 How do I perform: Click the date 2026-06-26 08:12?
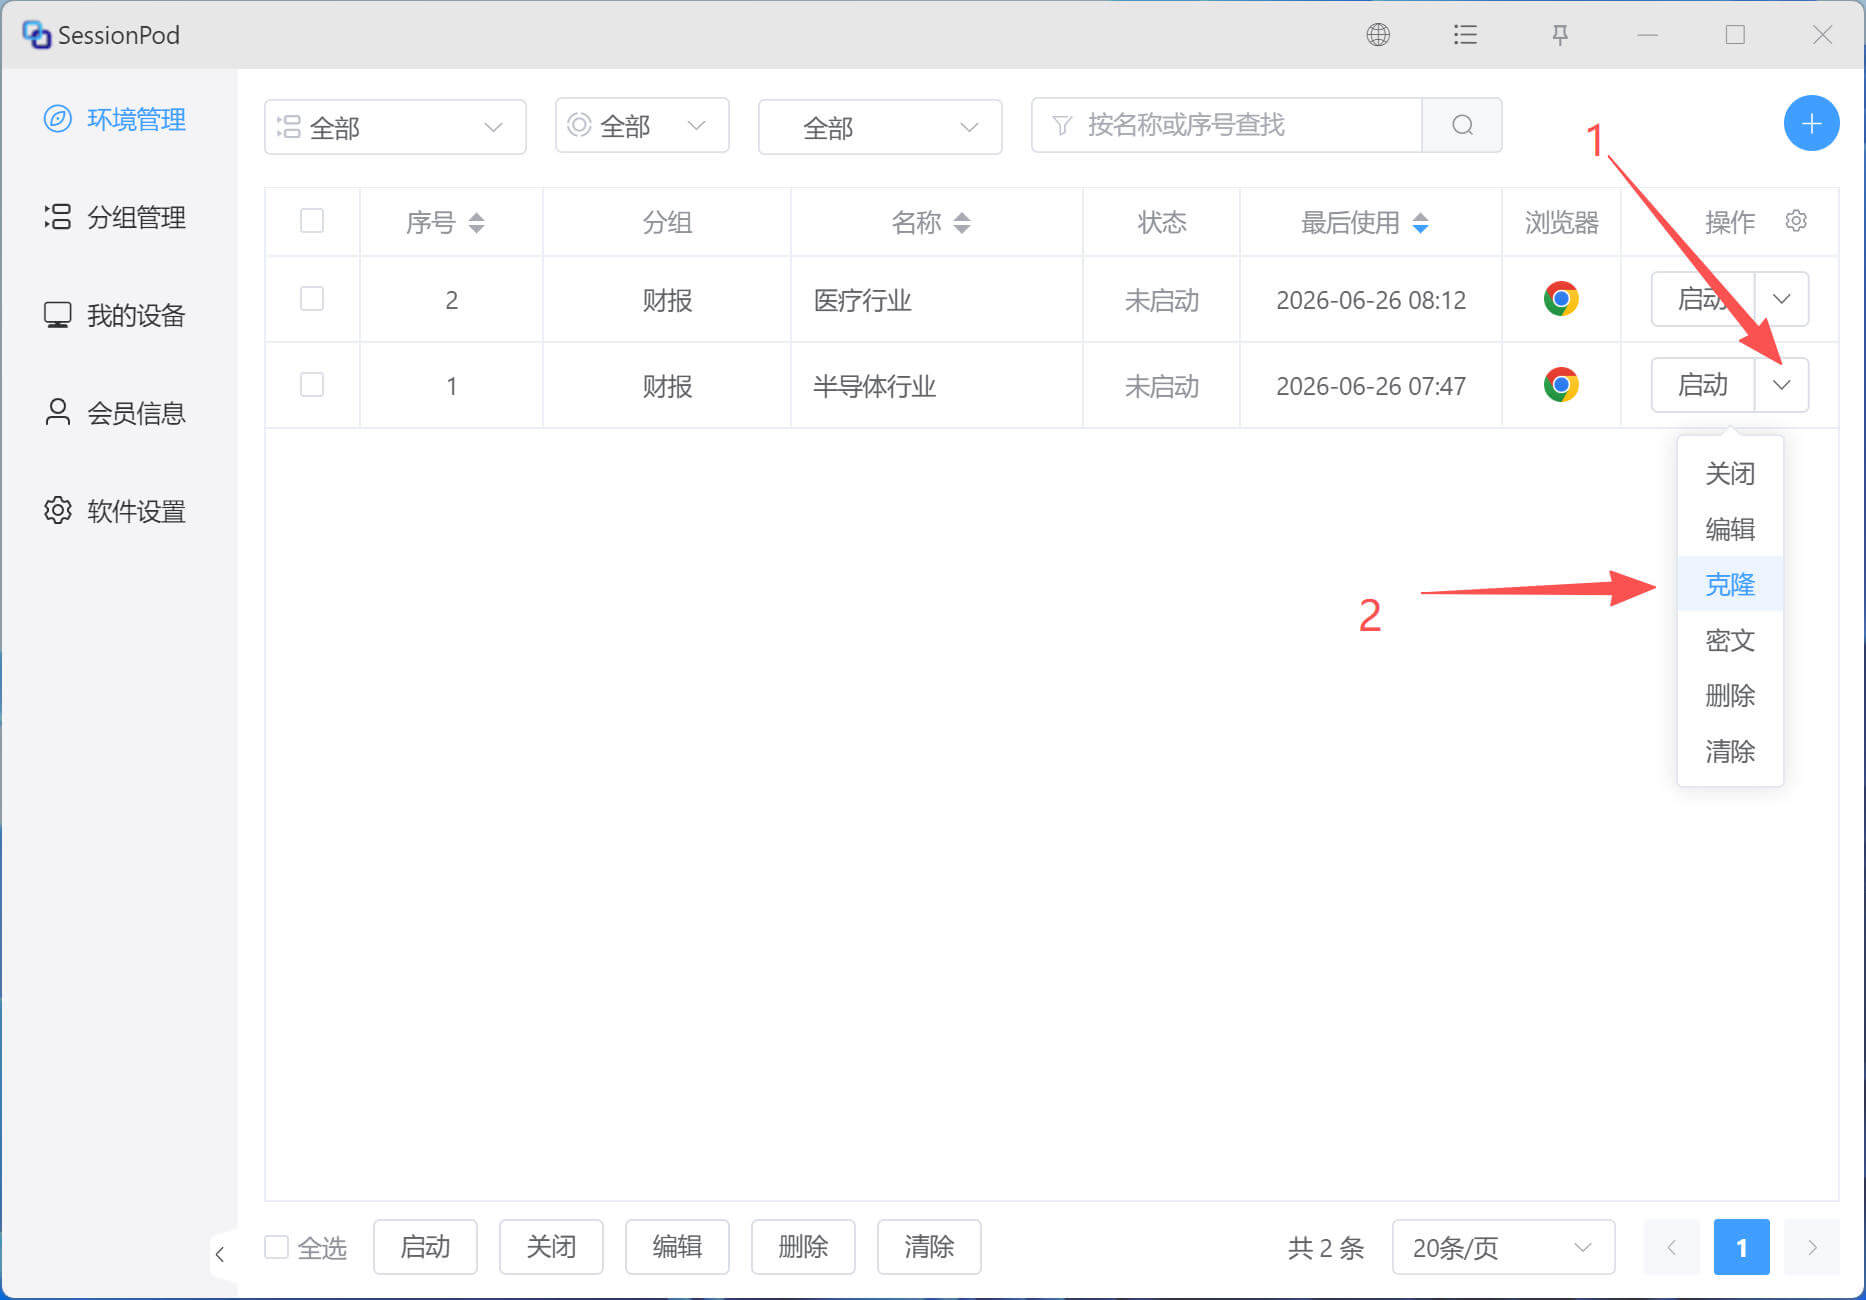click(1371, 300)
